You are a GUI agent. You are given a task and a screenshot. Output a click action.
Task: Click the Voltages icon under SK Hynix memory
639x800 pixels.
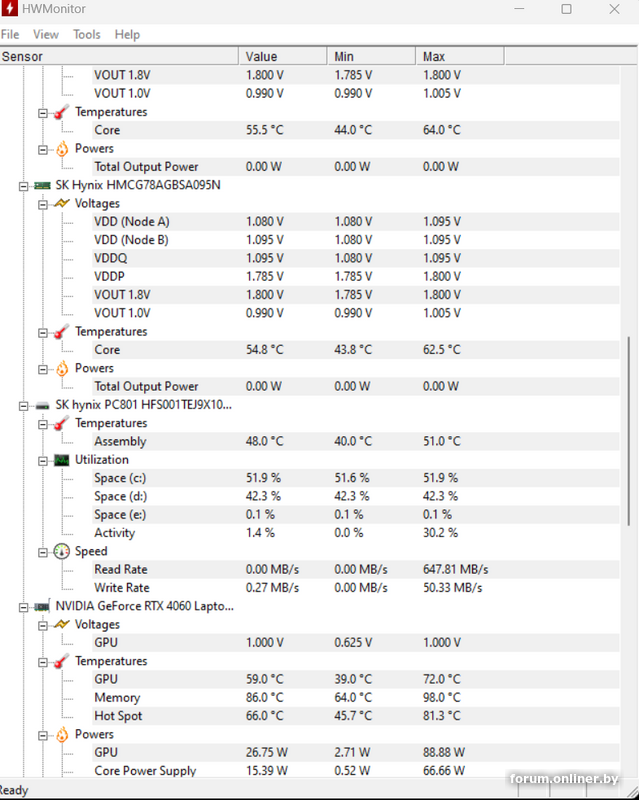pos(61,203)
